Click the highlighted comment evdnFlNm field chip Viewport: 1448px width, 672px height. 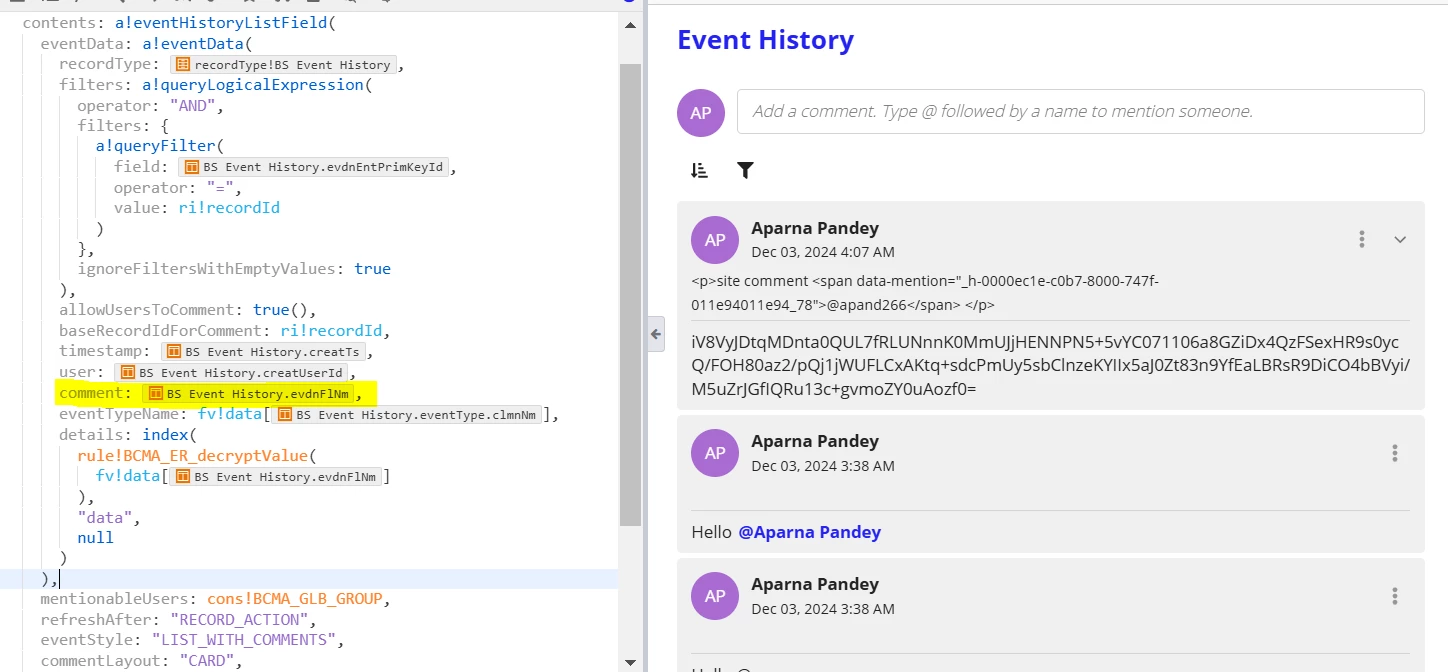point(248,393)
